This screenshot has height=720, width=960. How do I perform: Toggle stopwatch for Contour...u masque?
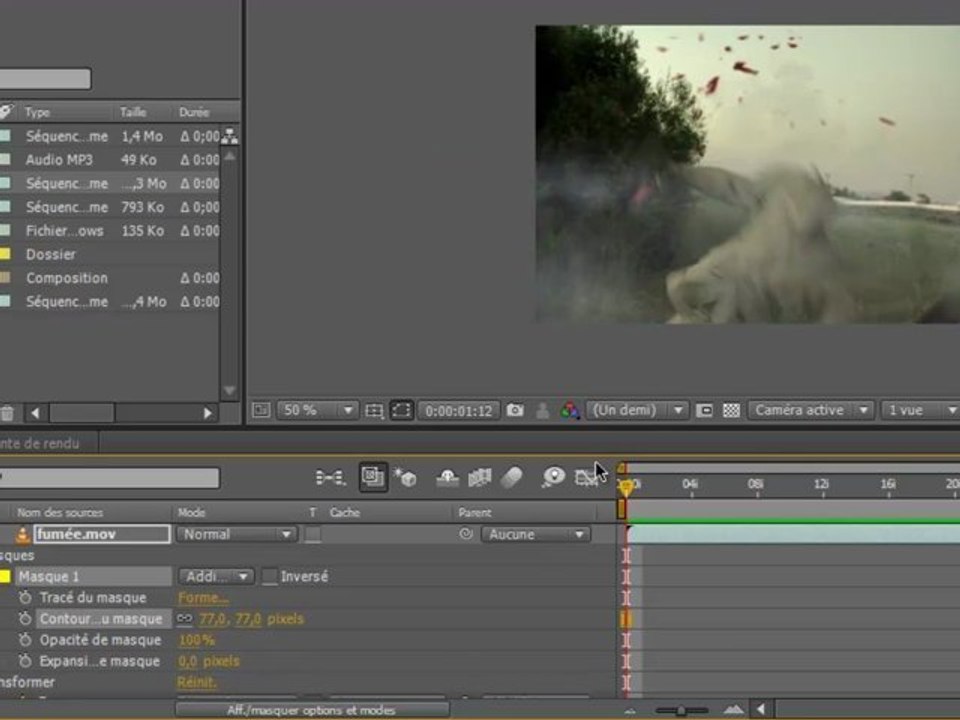(25, 619)
